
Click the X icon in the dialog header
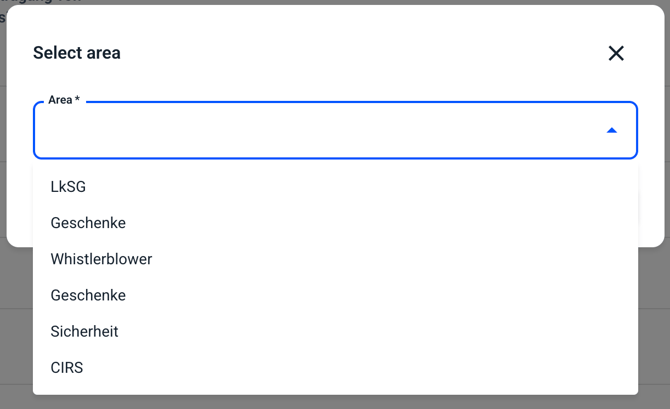(616, 53)
